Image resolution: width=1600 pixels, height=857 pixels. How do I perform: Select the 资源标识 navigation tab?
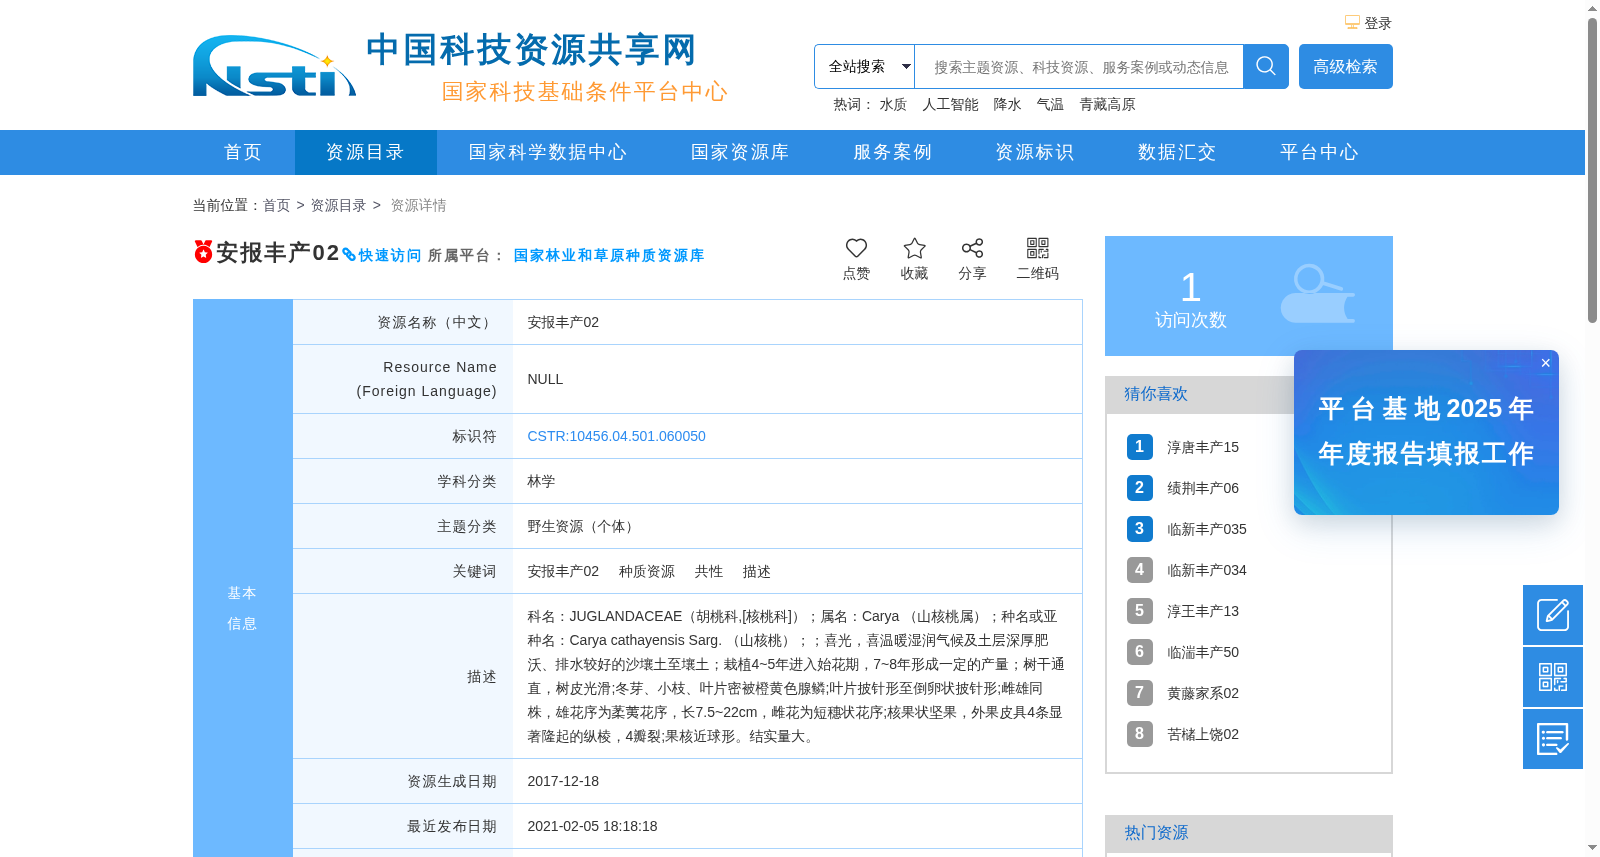[1035, 152]
